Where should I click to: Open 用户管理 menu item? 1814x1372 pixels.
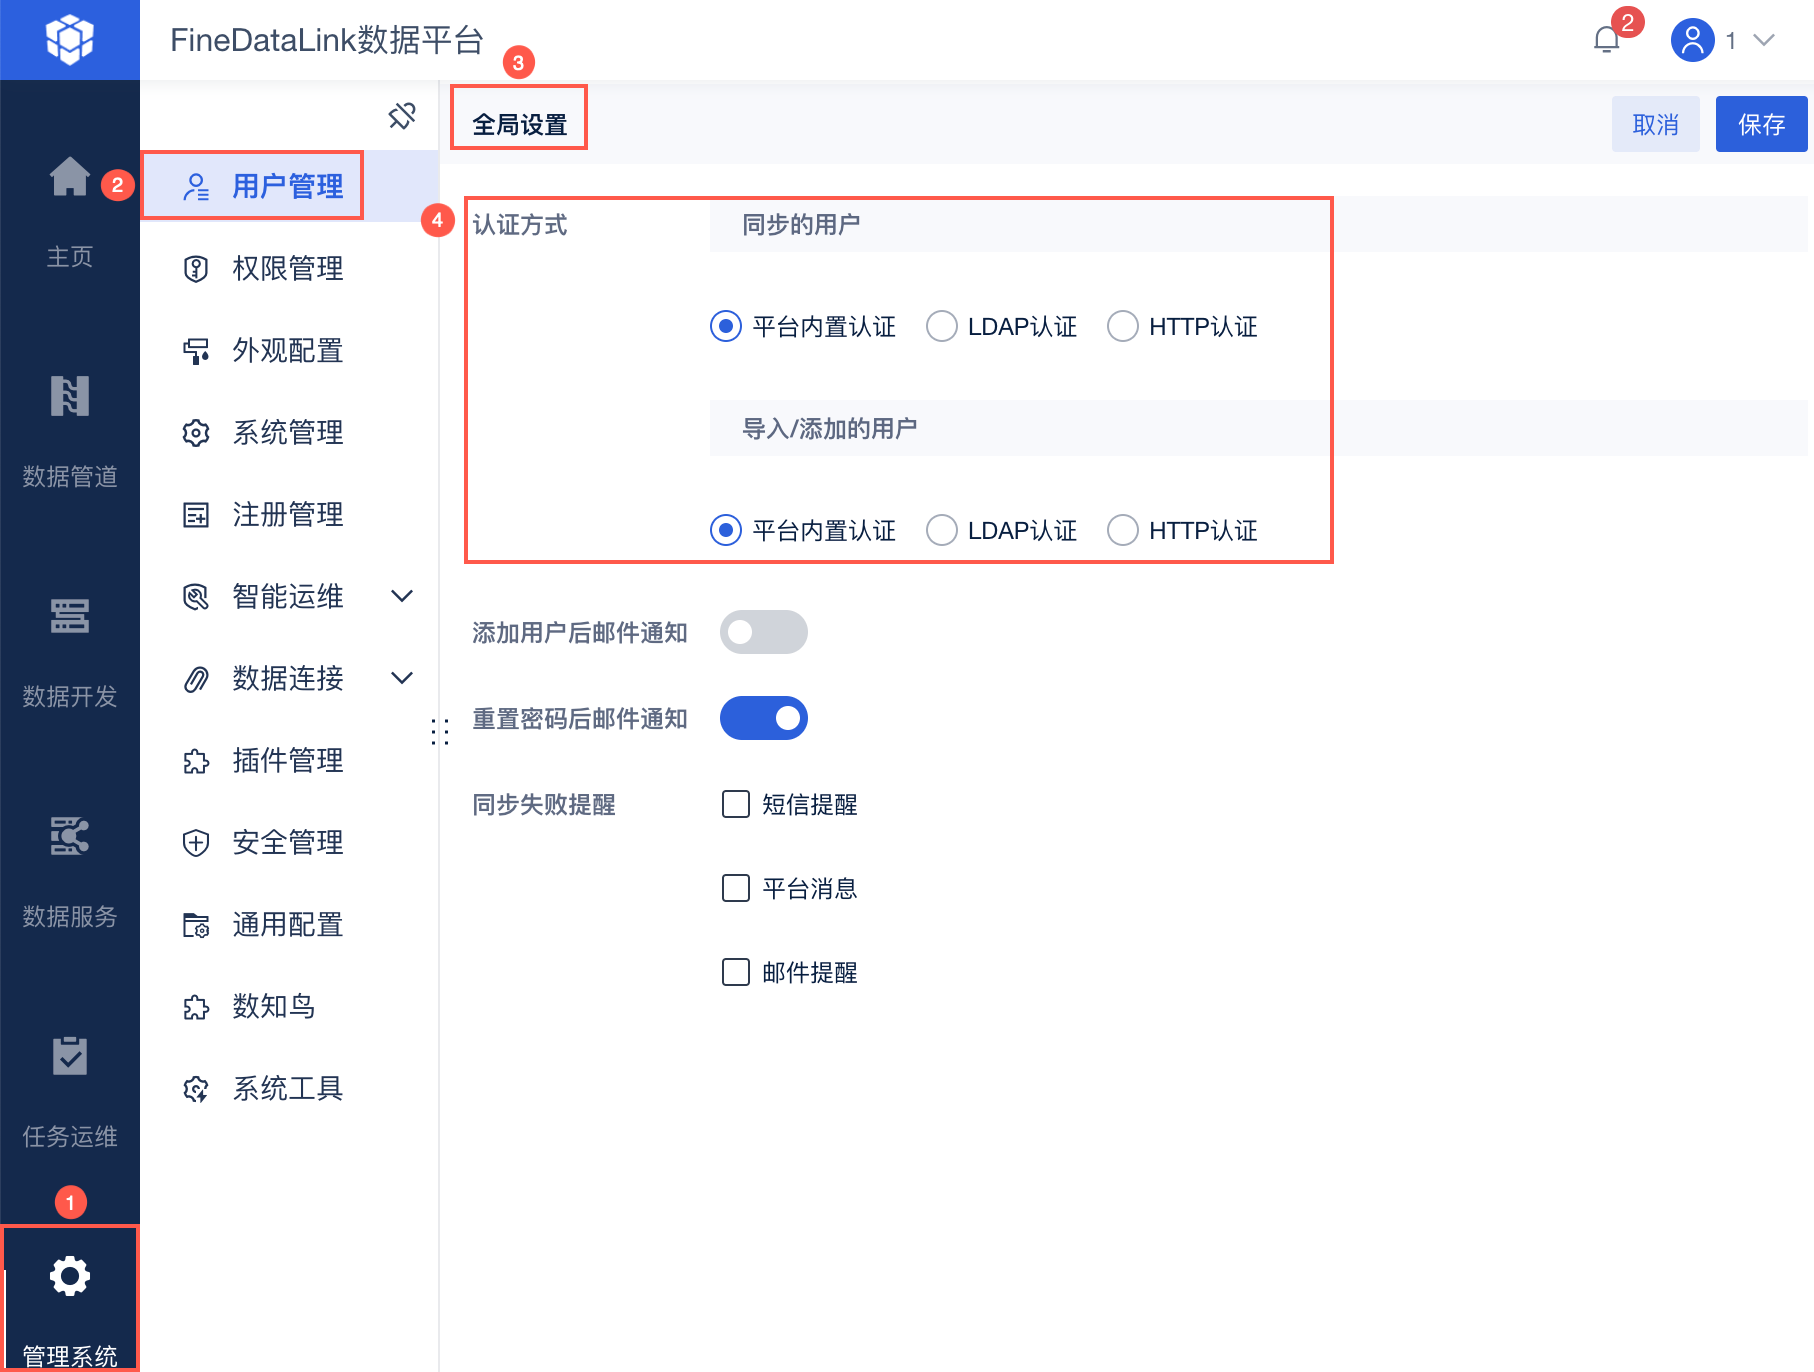click(x=290, y=187)
